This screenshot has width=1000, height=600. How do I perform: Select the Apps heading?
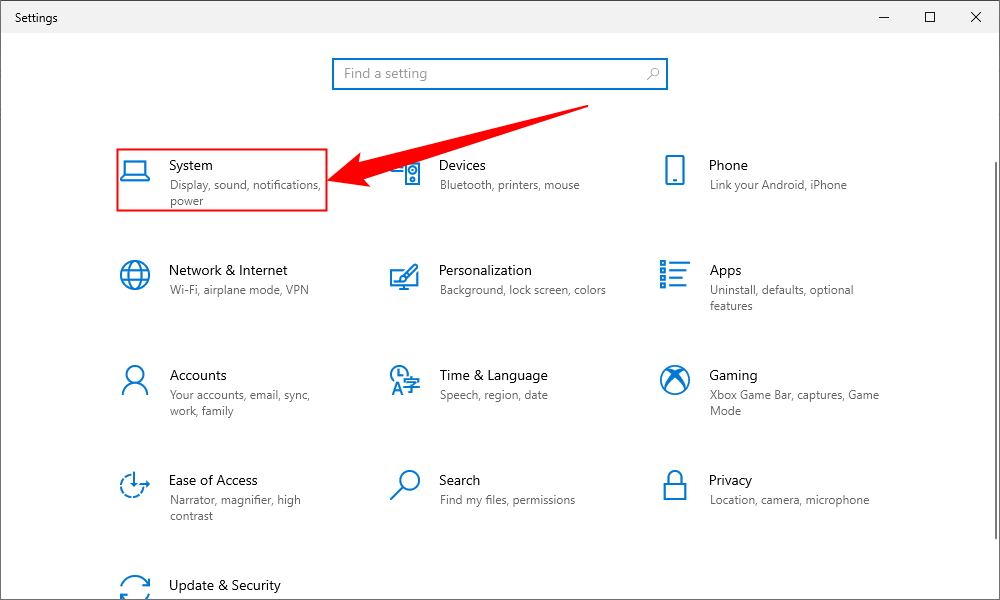[726, 270]
